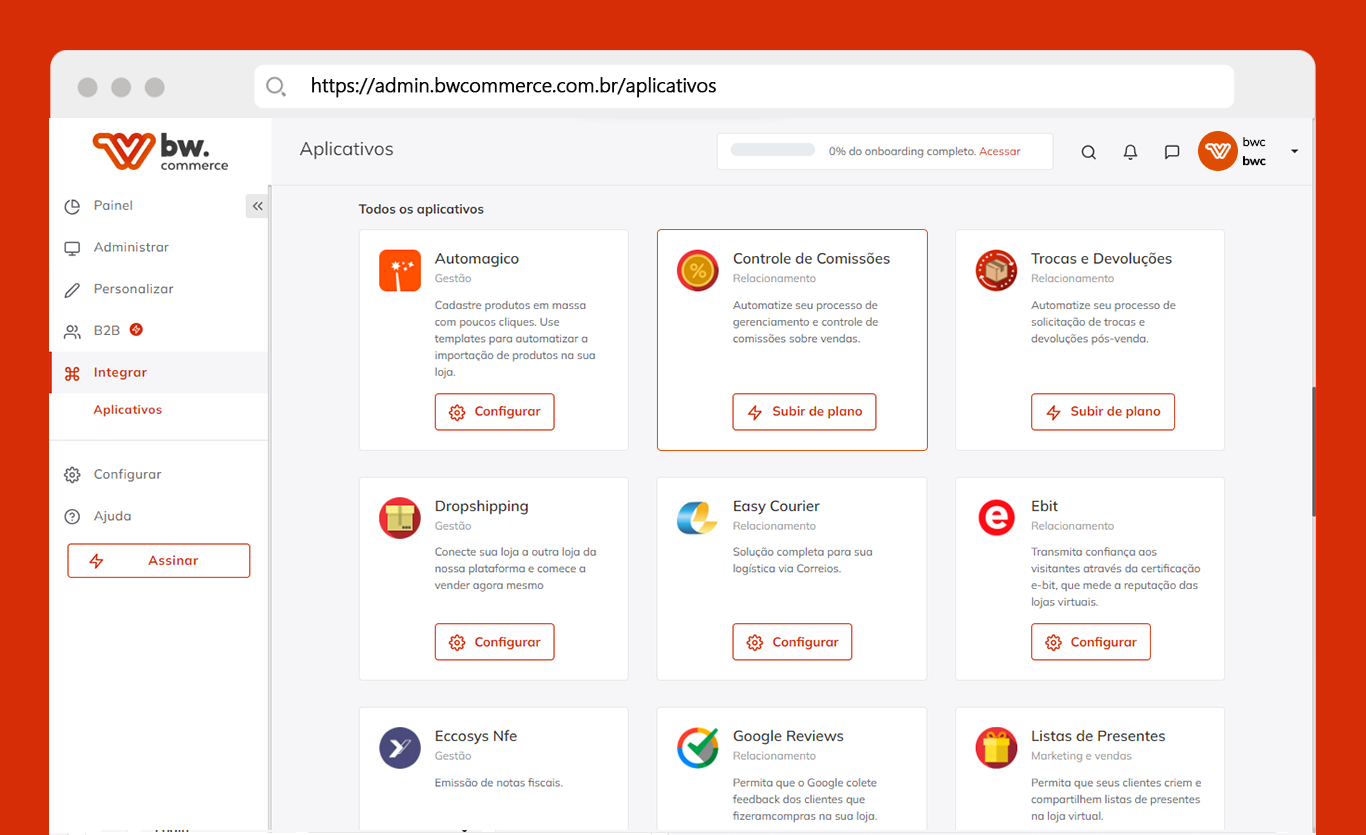This screenshot has width=1366, height=835.
Task: Open notifications bell icon
Action: pos(1130,152)
